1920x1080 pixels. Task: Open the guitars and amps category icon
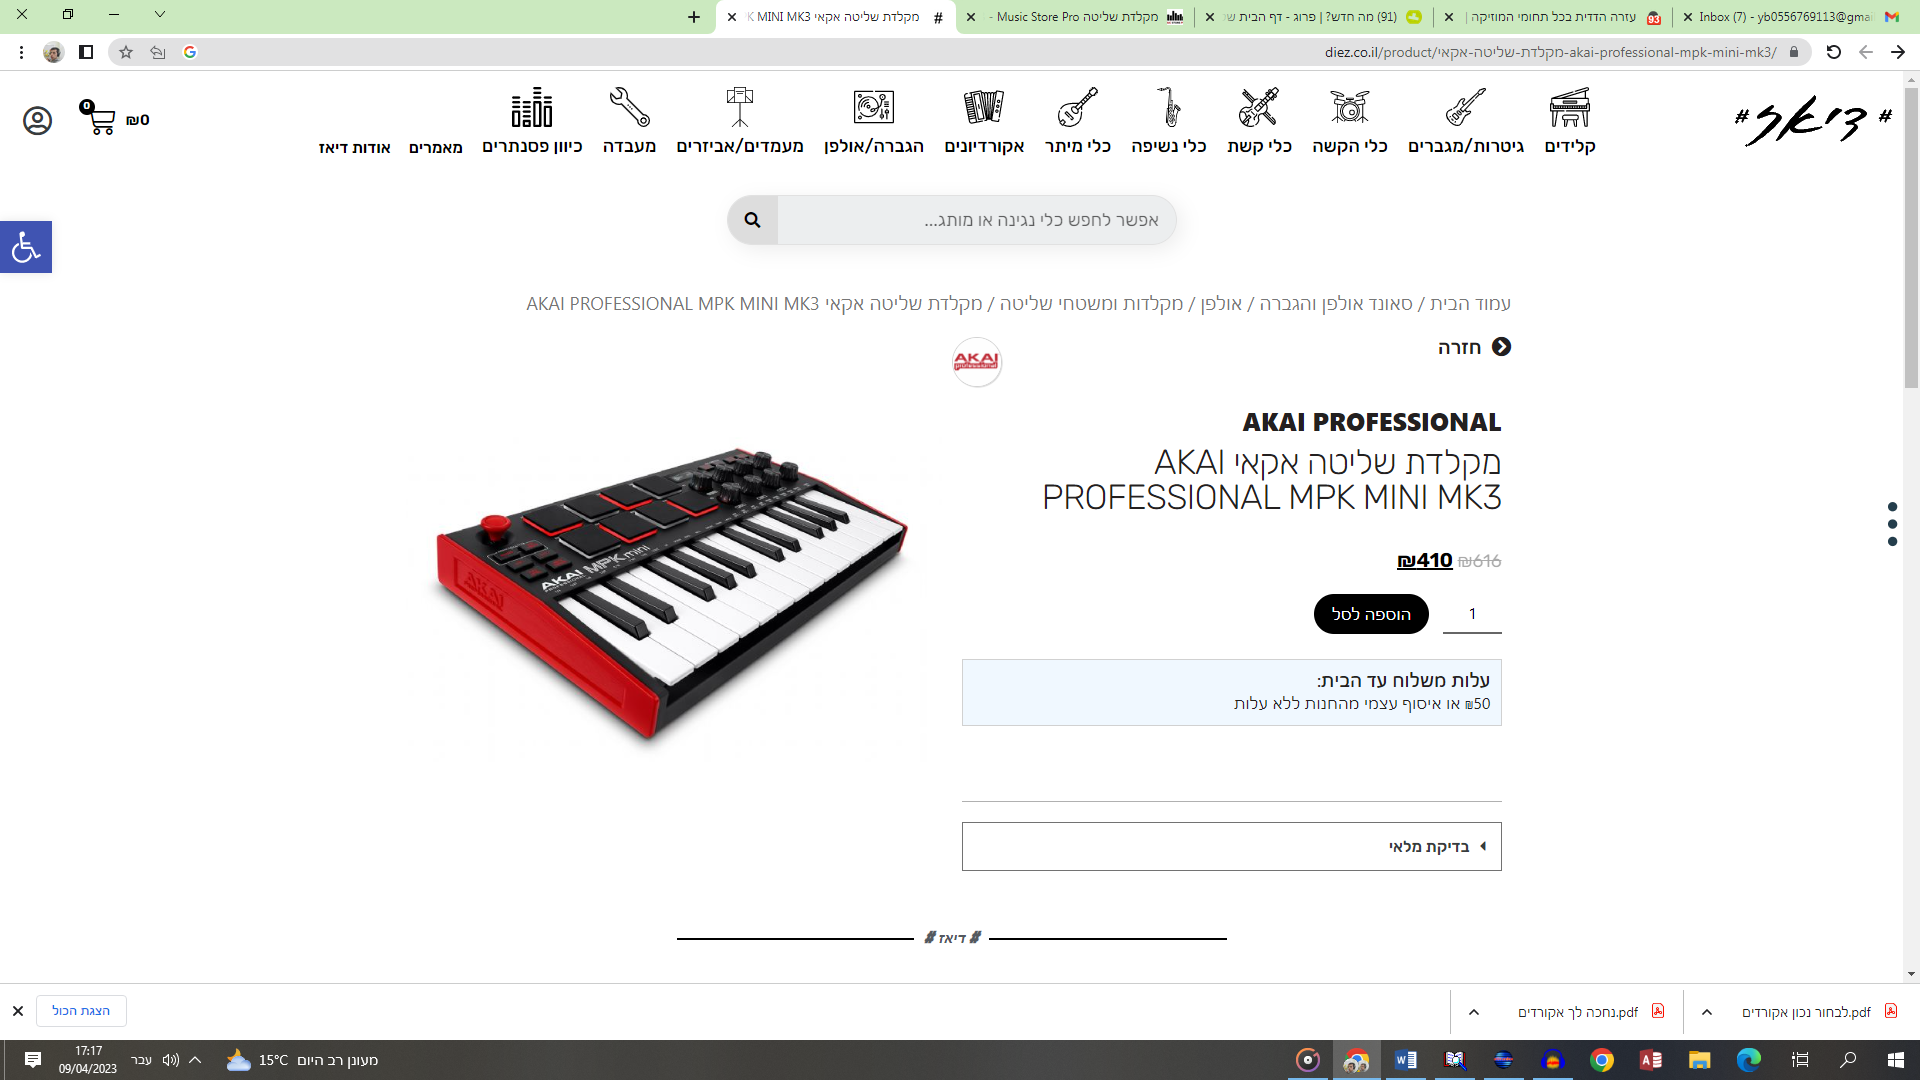tap(1465, 107)
